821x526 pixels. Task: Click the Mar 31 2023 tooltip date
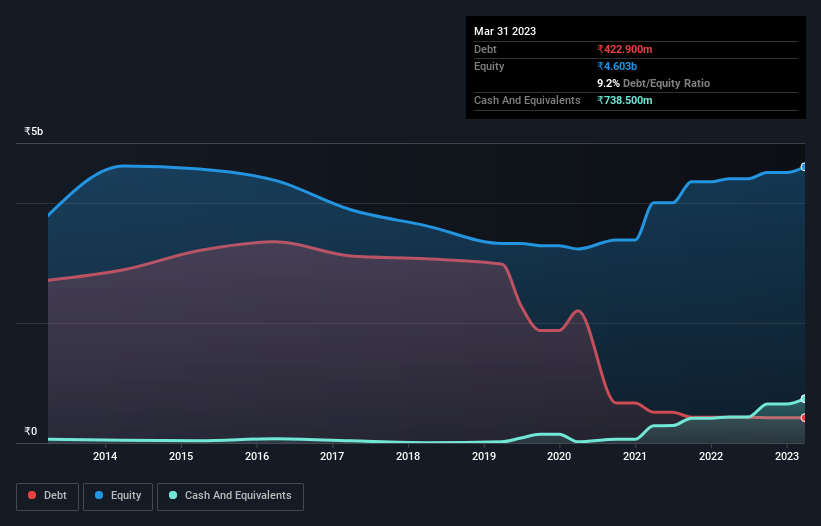(505, 31)
